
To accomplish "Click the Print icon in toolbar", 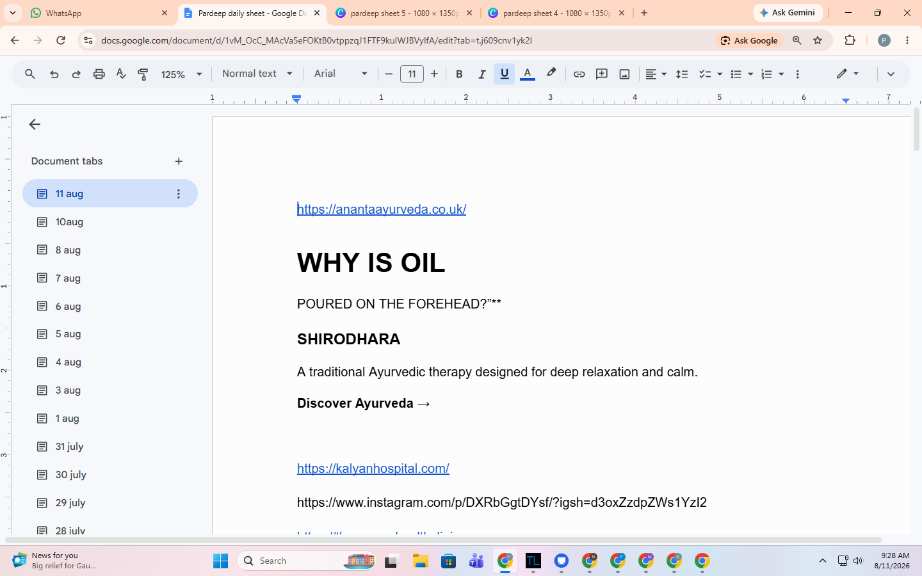I will tap(99, 74).
